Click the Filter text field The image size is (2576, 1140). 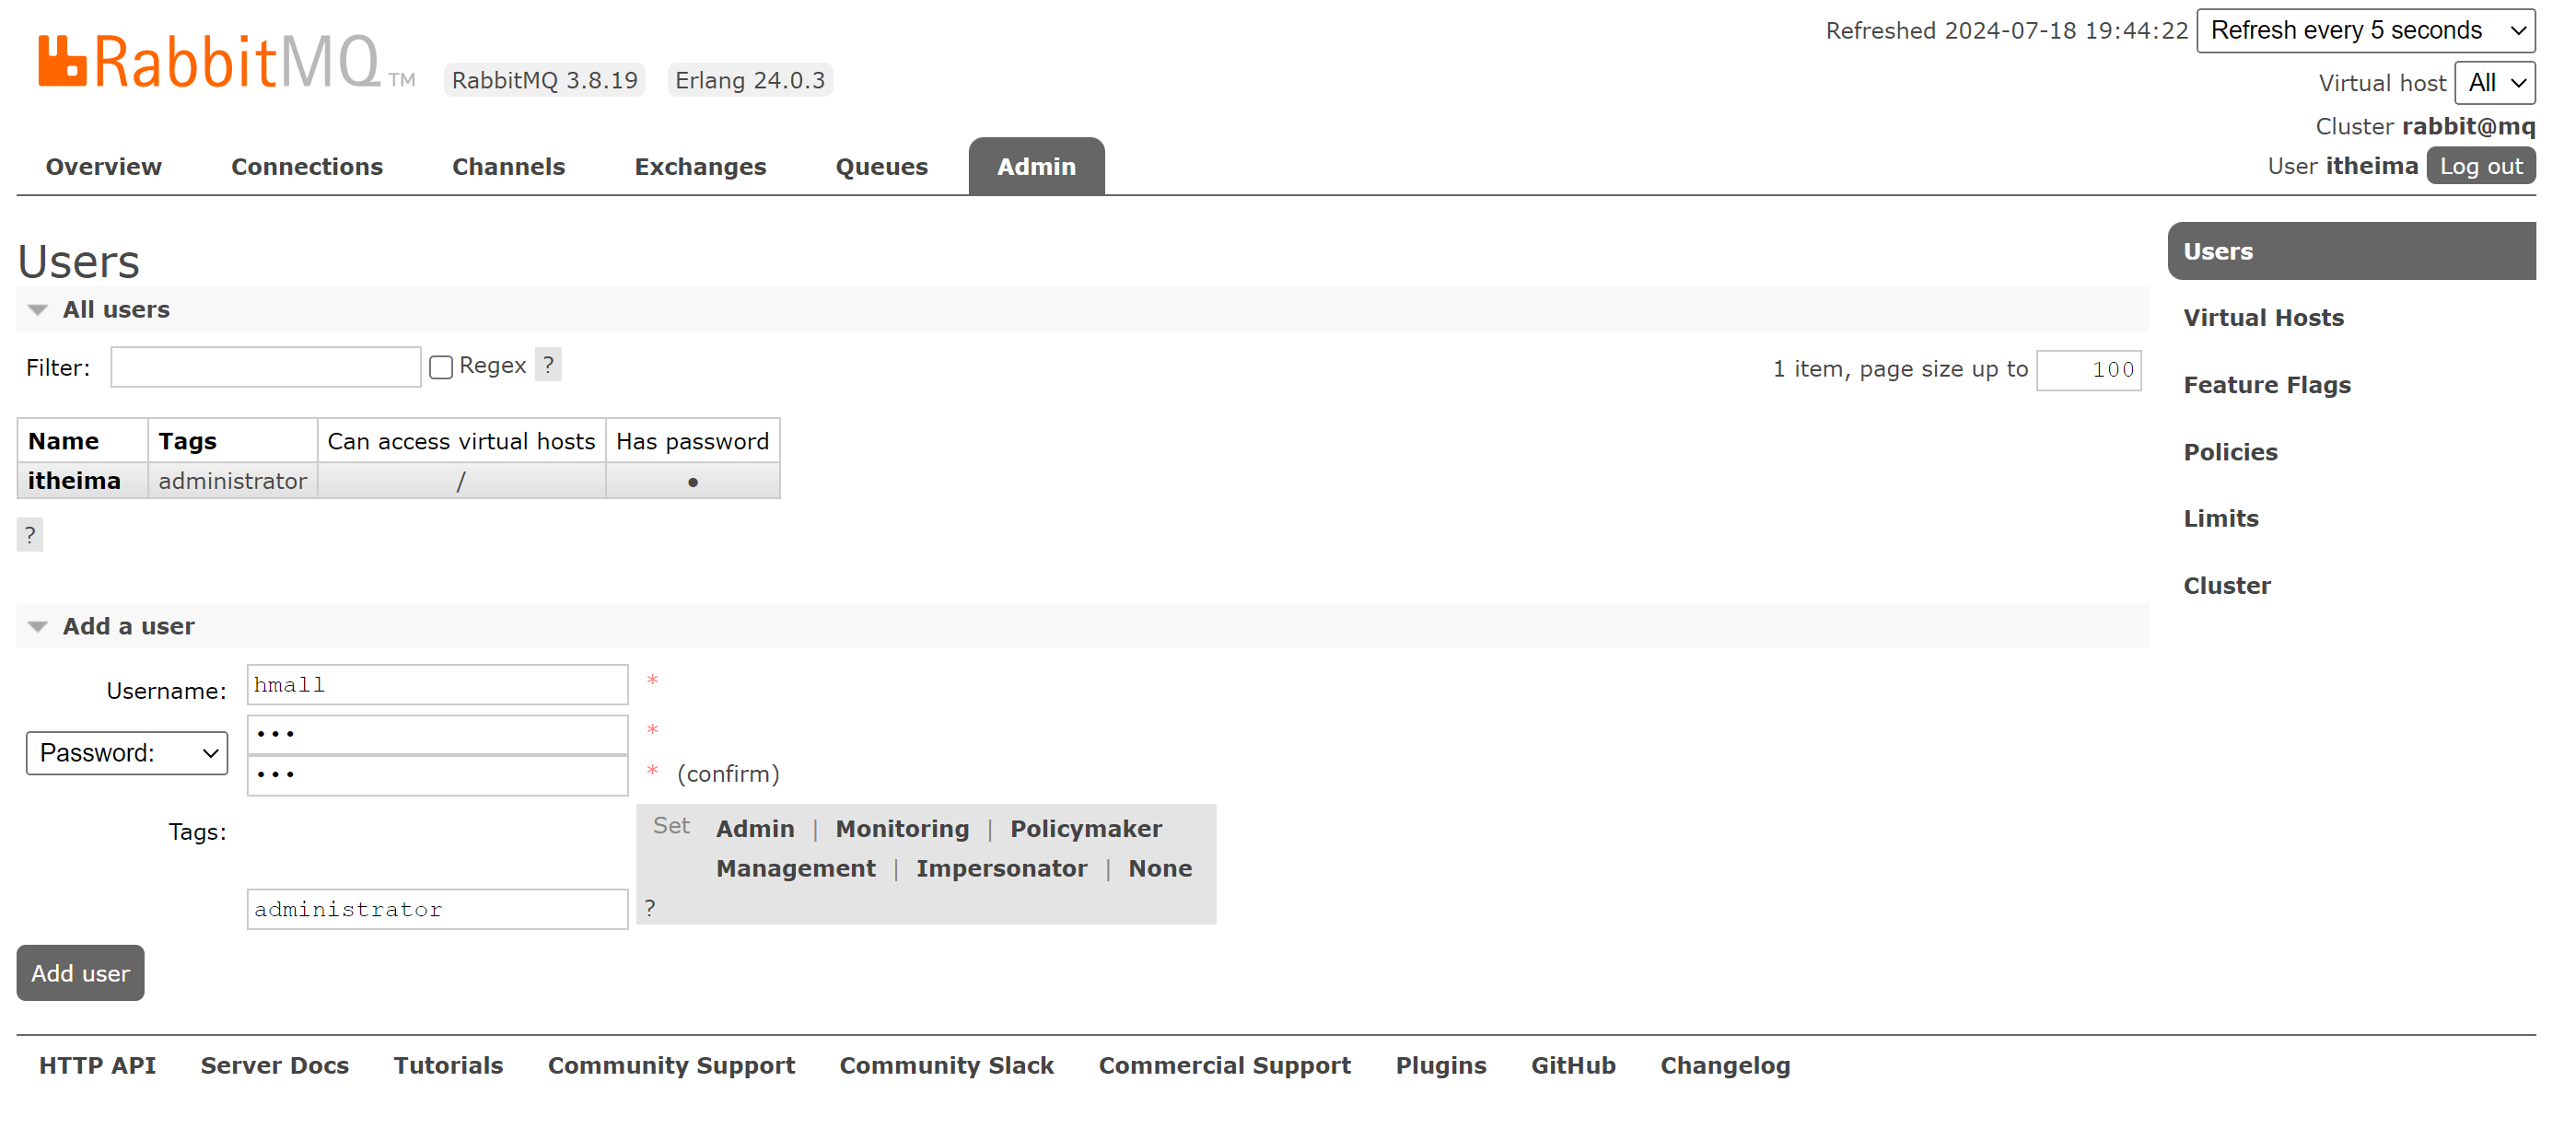click(265, 367)
